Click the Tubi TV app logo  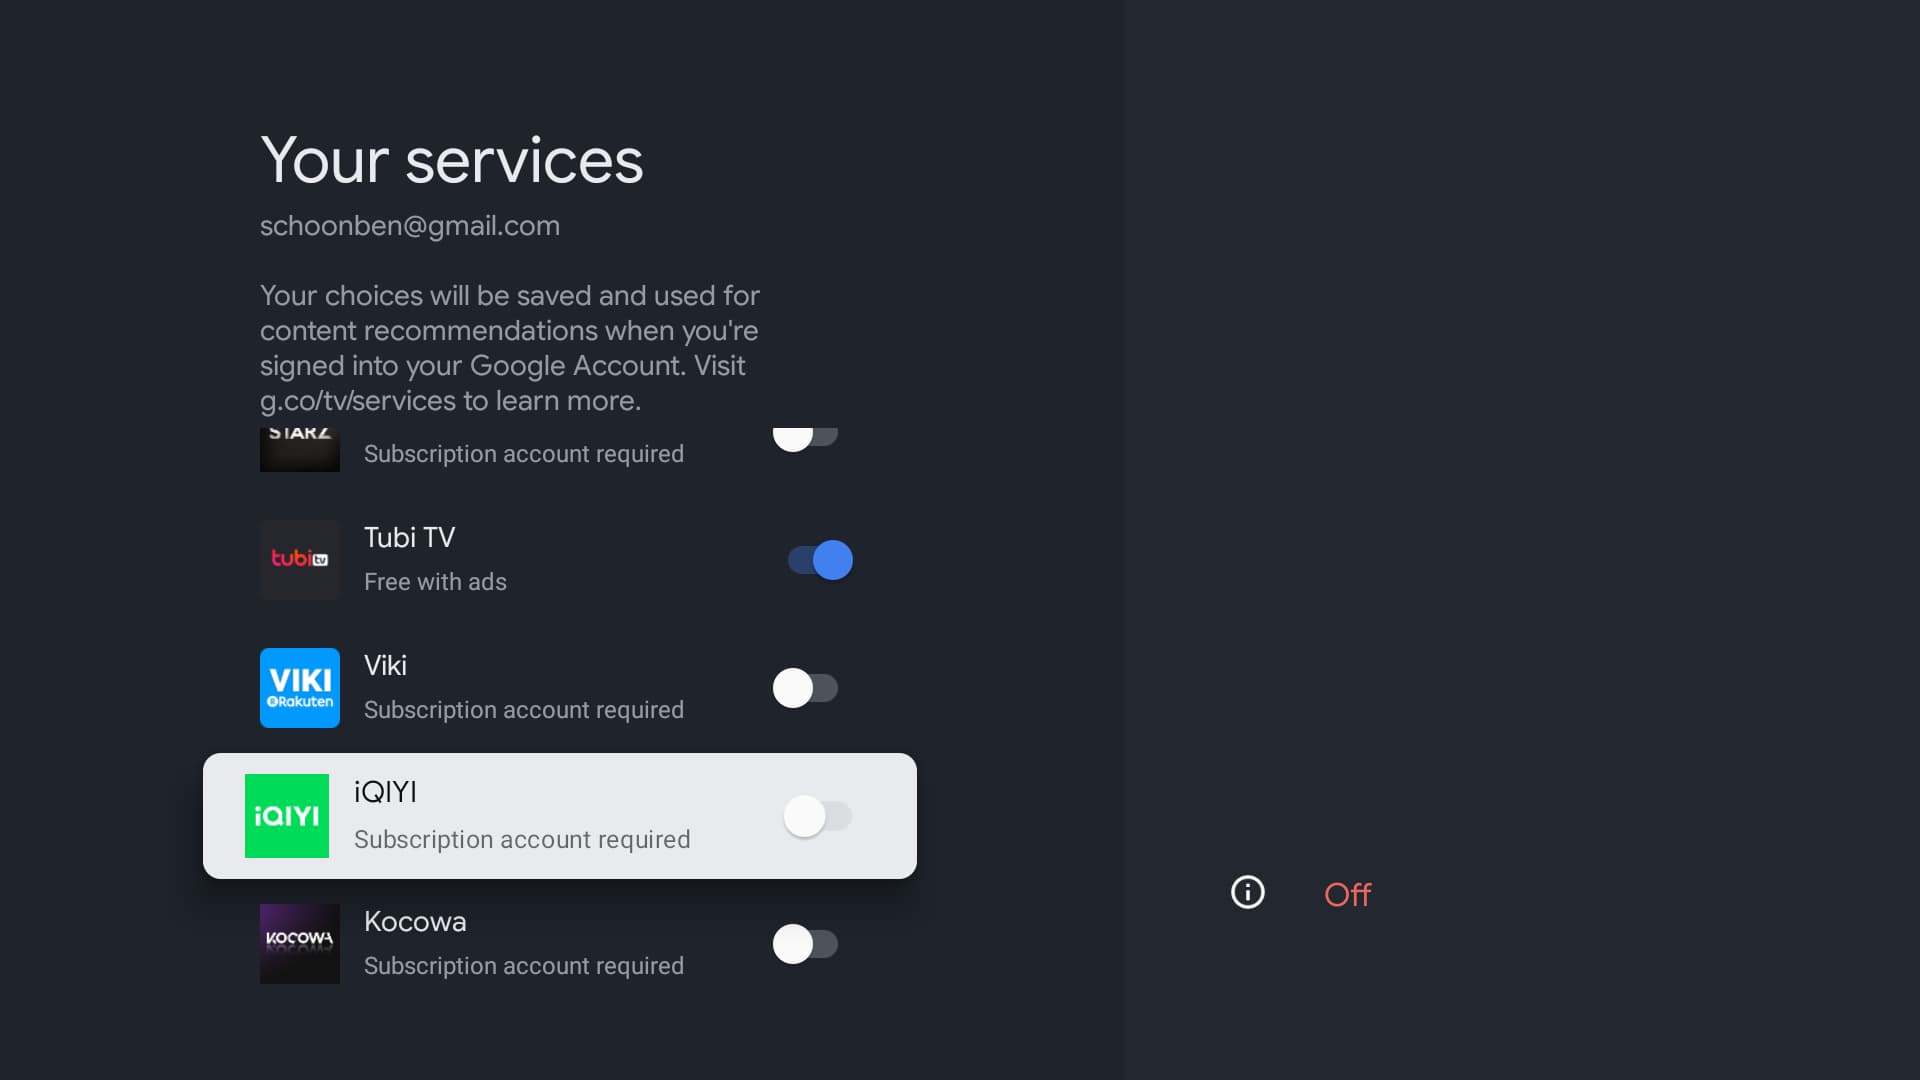coord(299,559)
